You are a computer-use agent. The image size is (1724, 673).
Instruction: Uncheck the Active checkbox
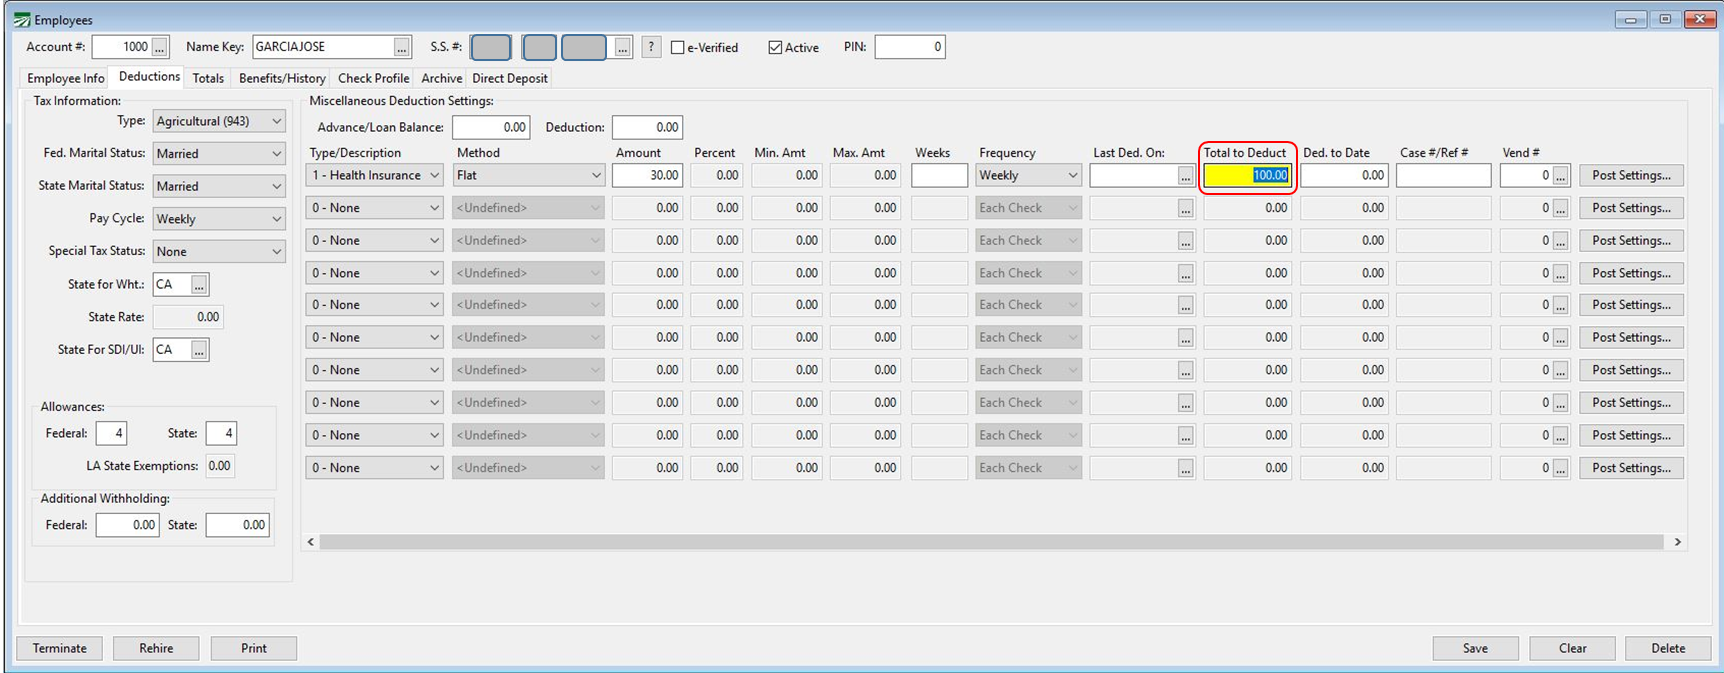775,48
